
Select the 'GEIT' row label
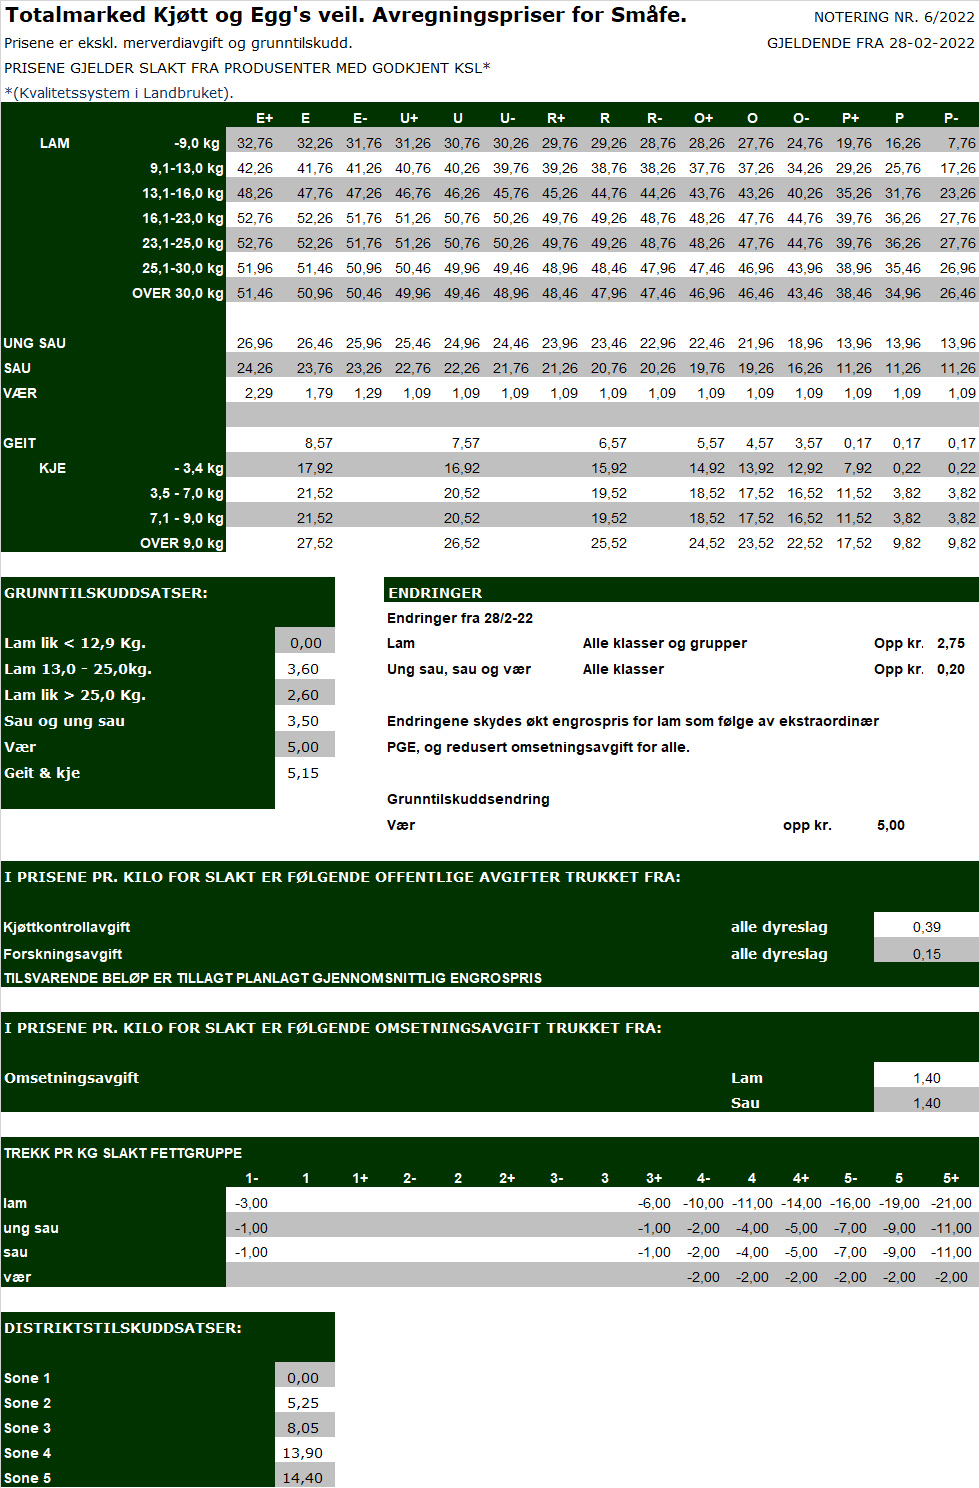coord(20,443)
